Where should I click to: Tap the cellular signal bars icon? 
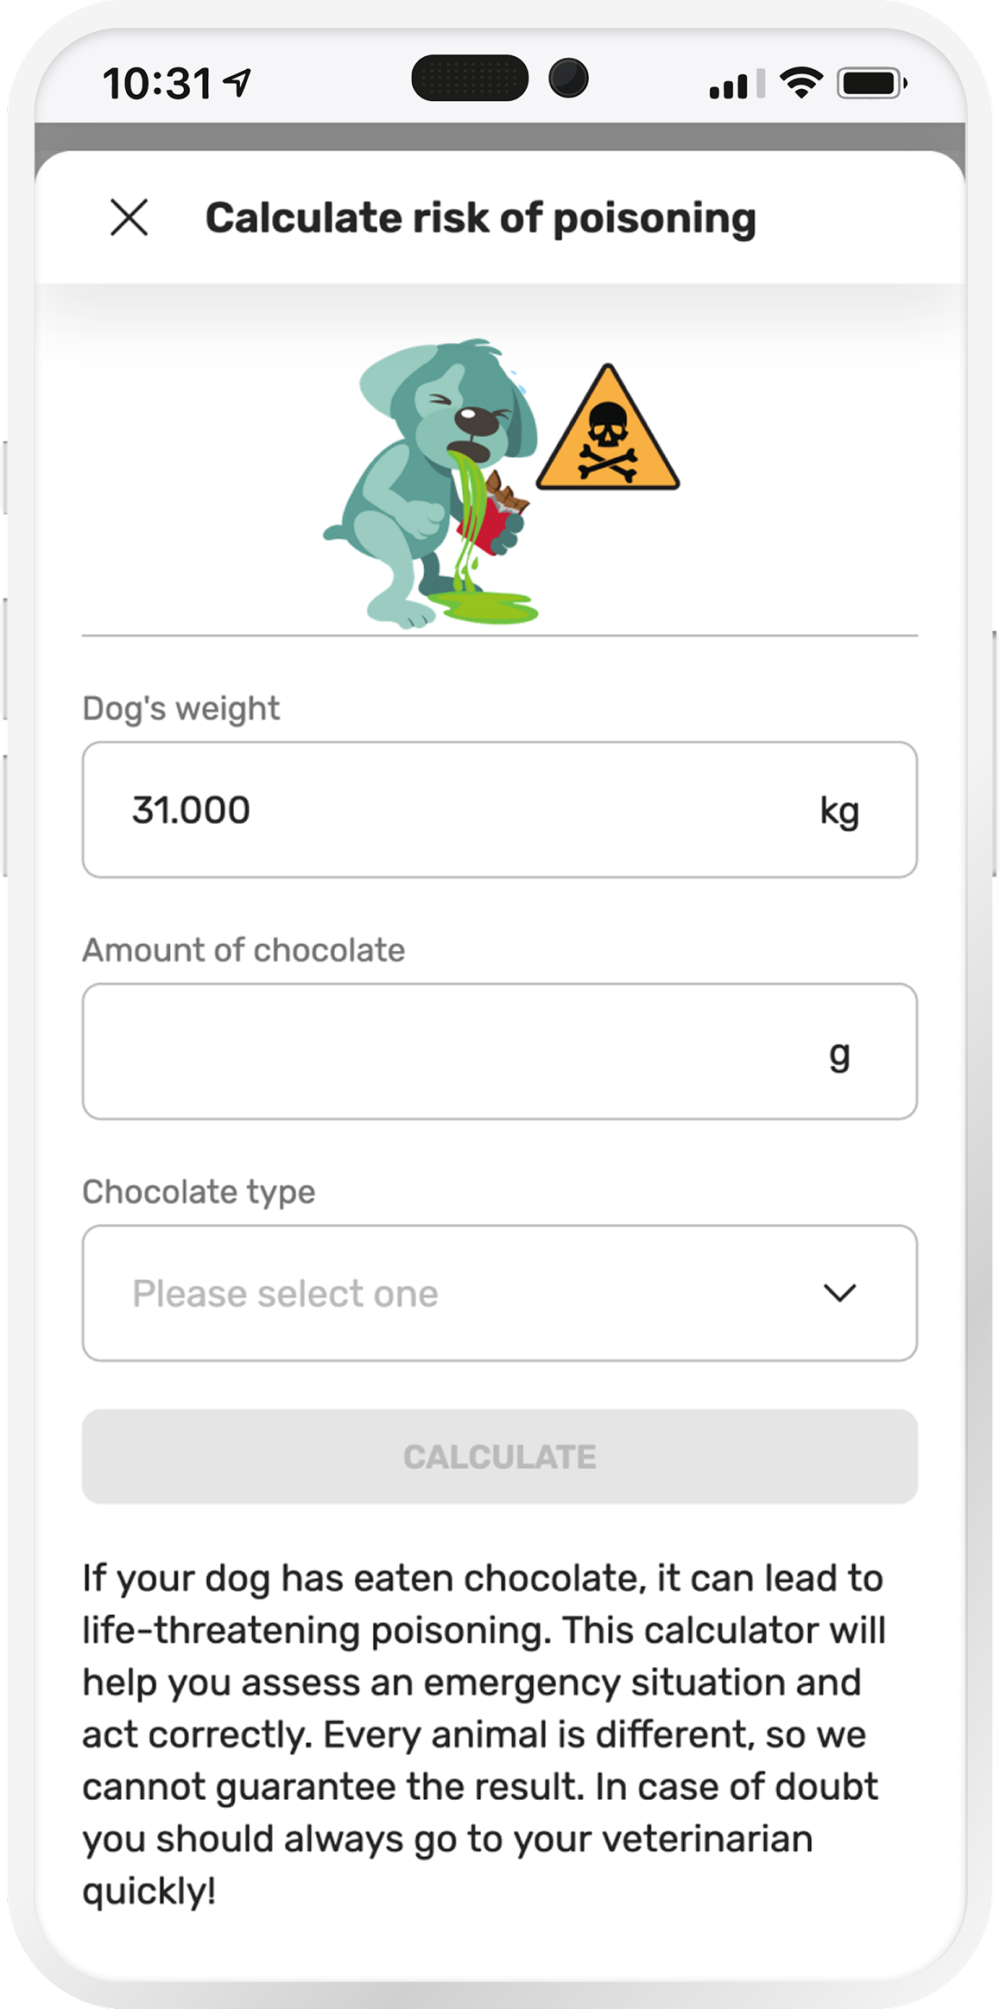pyautogui.click(x=735, y=84)
